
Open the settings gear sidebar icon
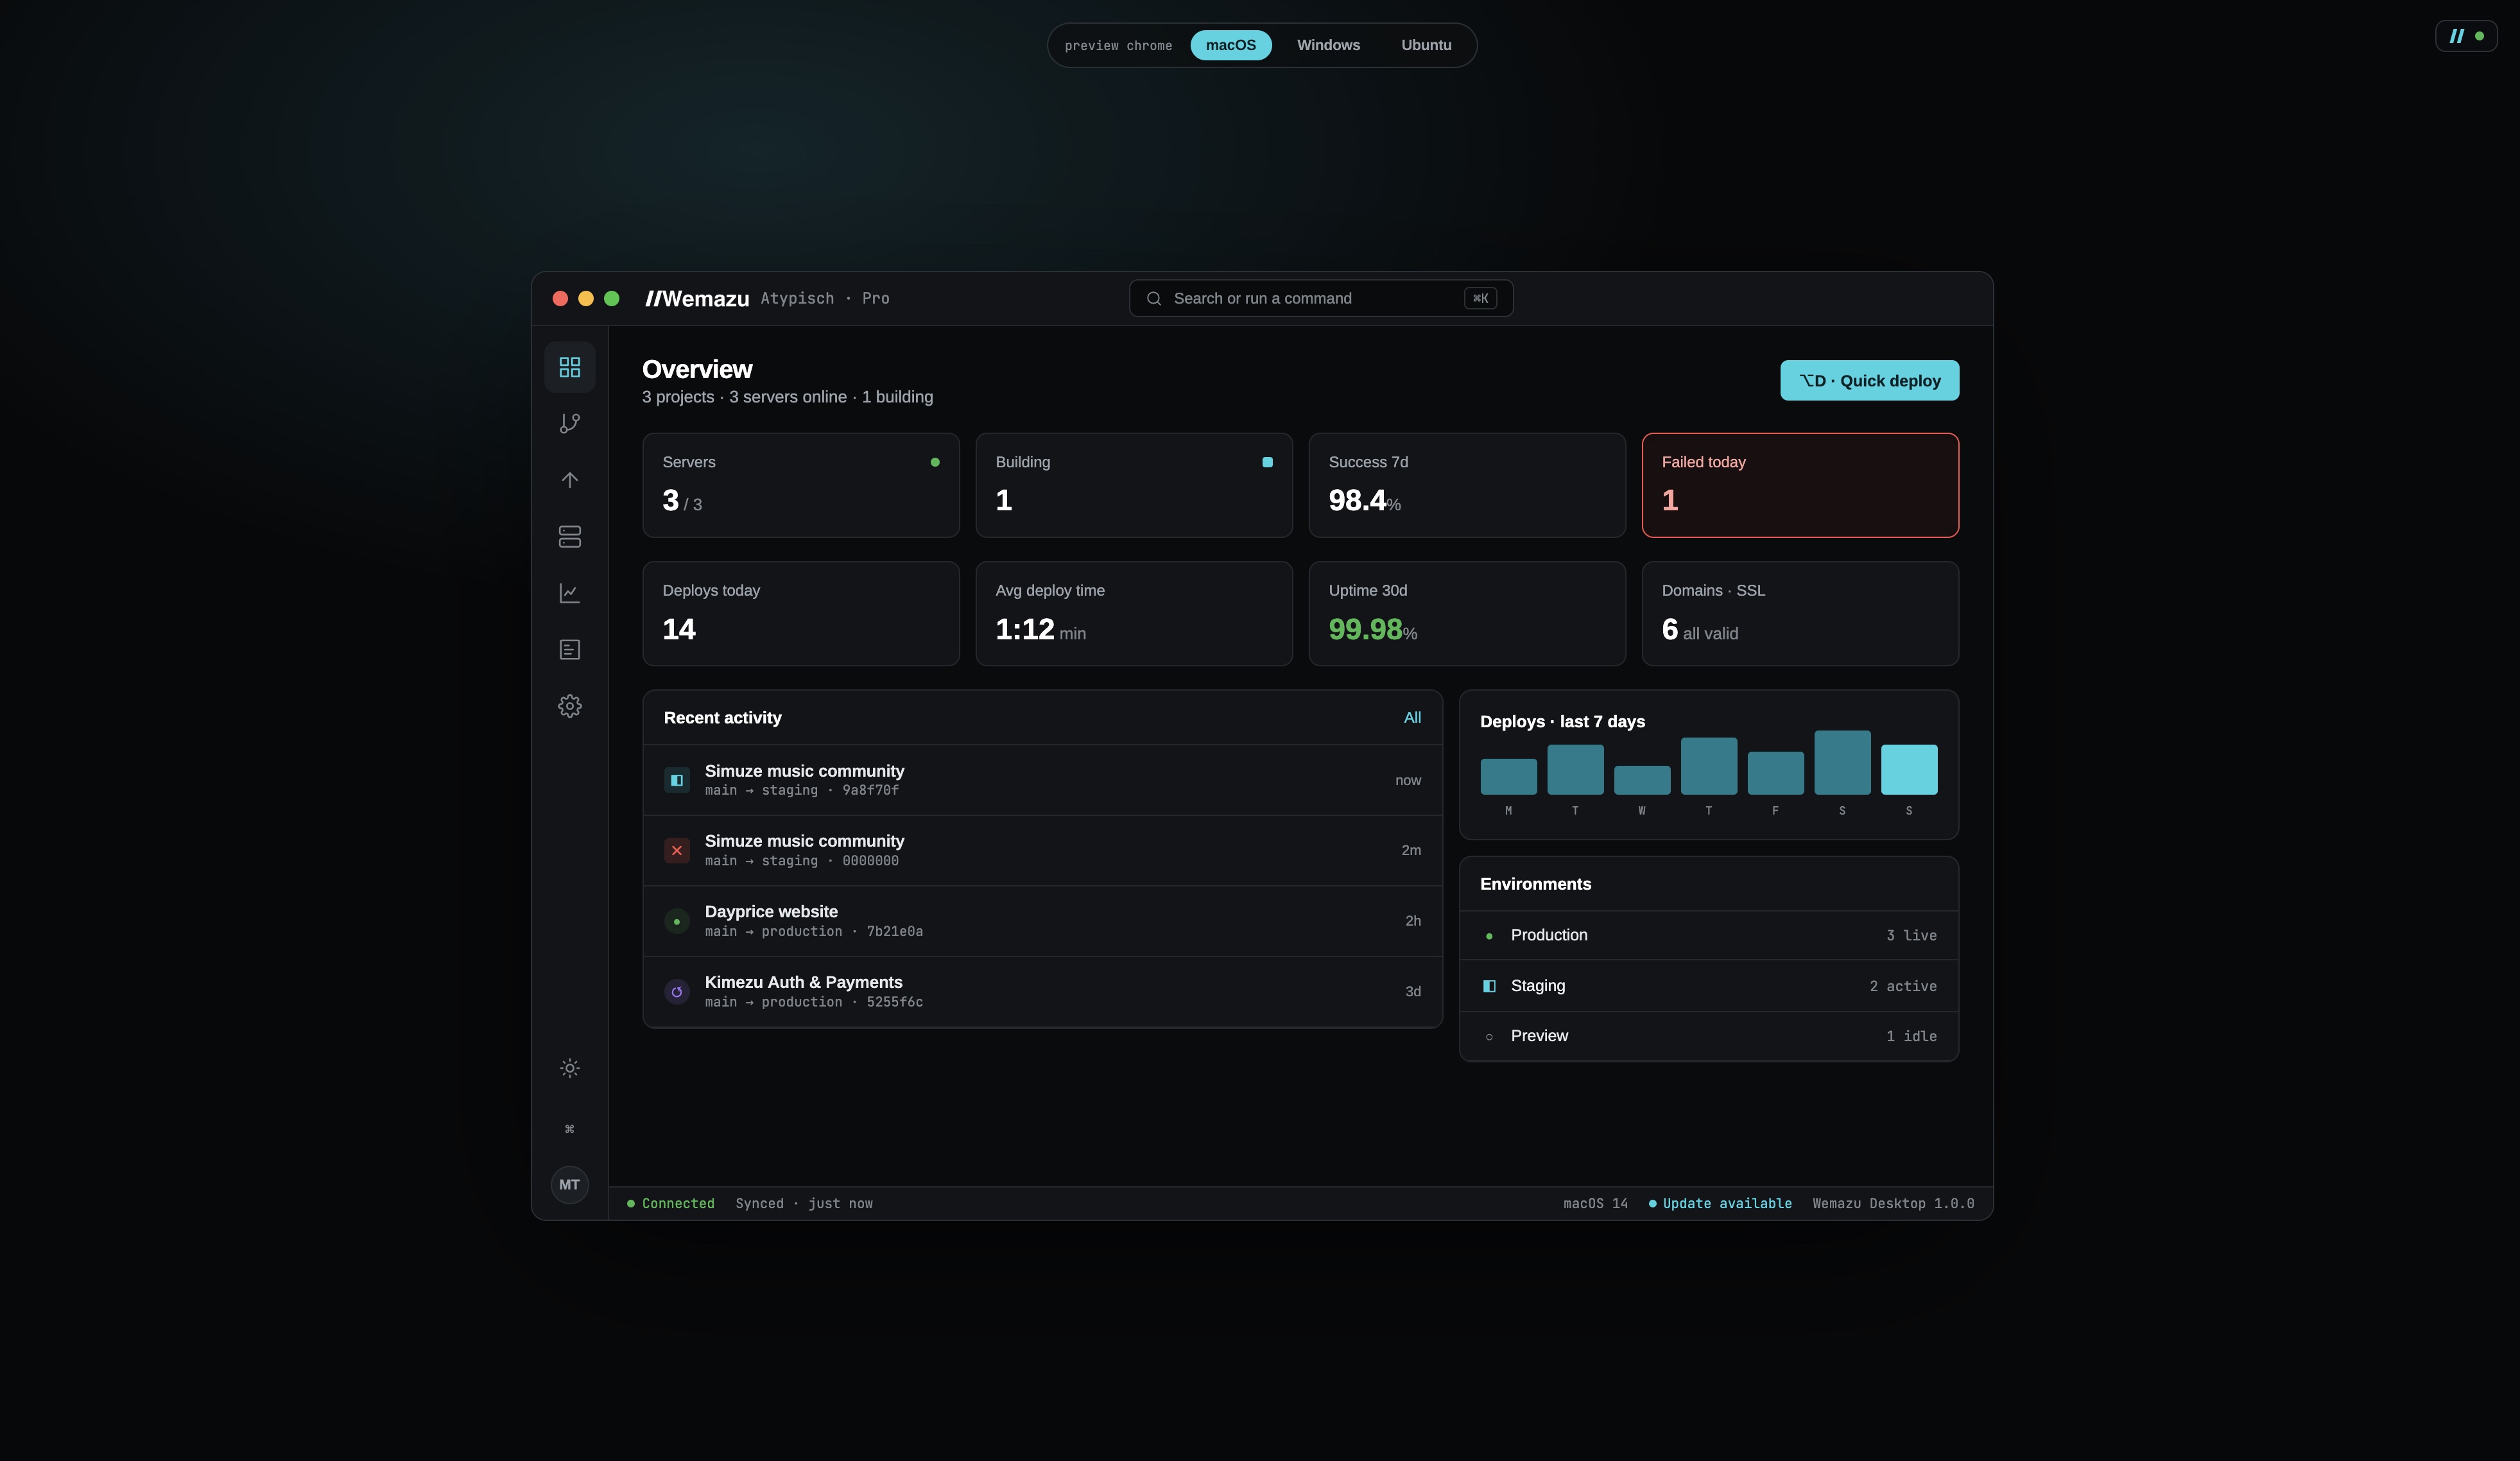tap(569, 706)
